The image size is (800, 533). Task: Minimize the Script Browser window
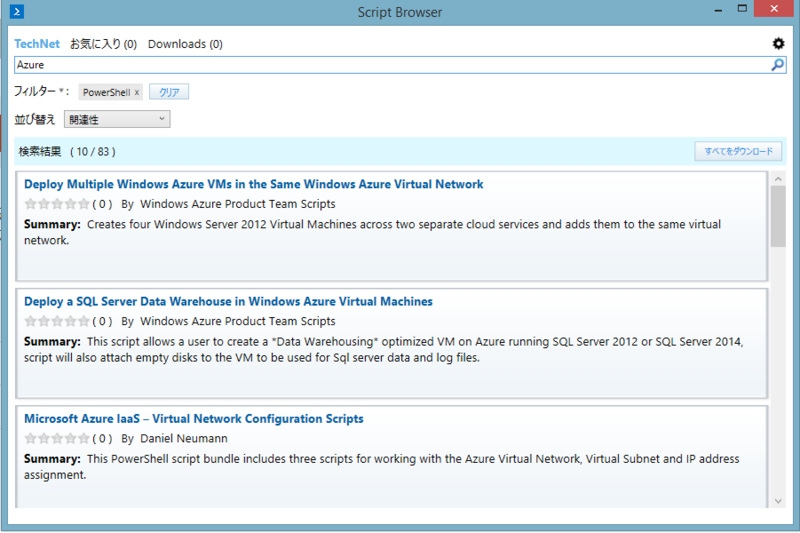718,10
